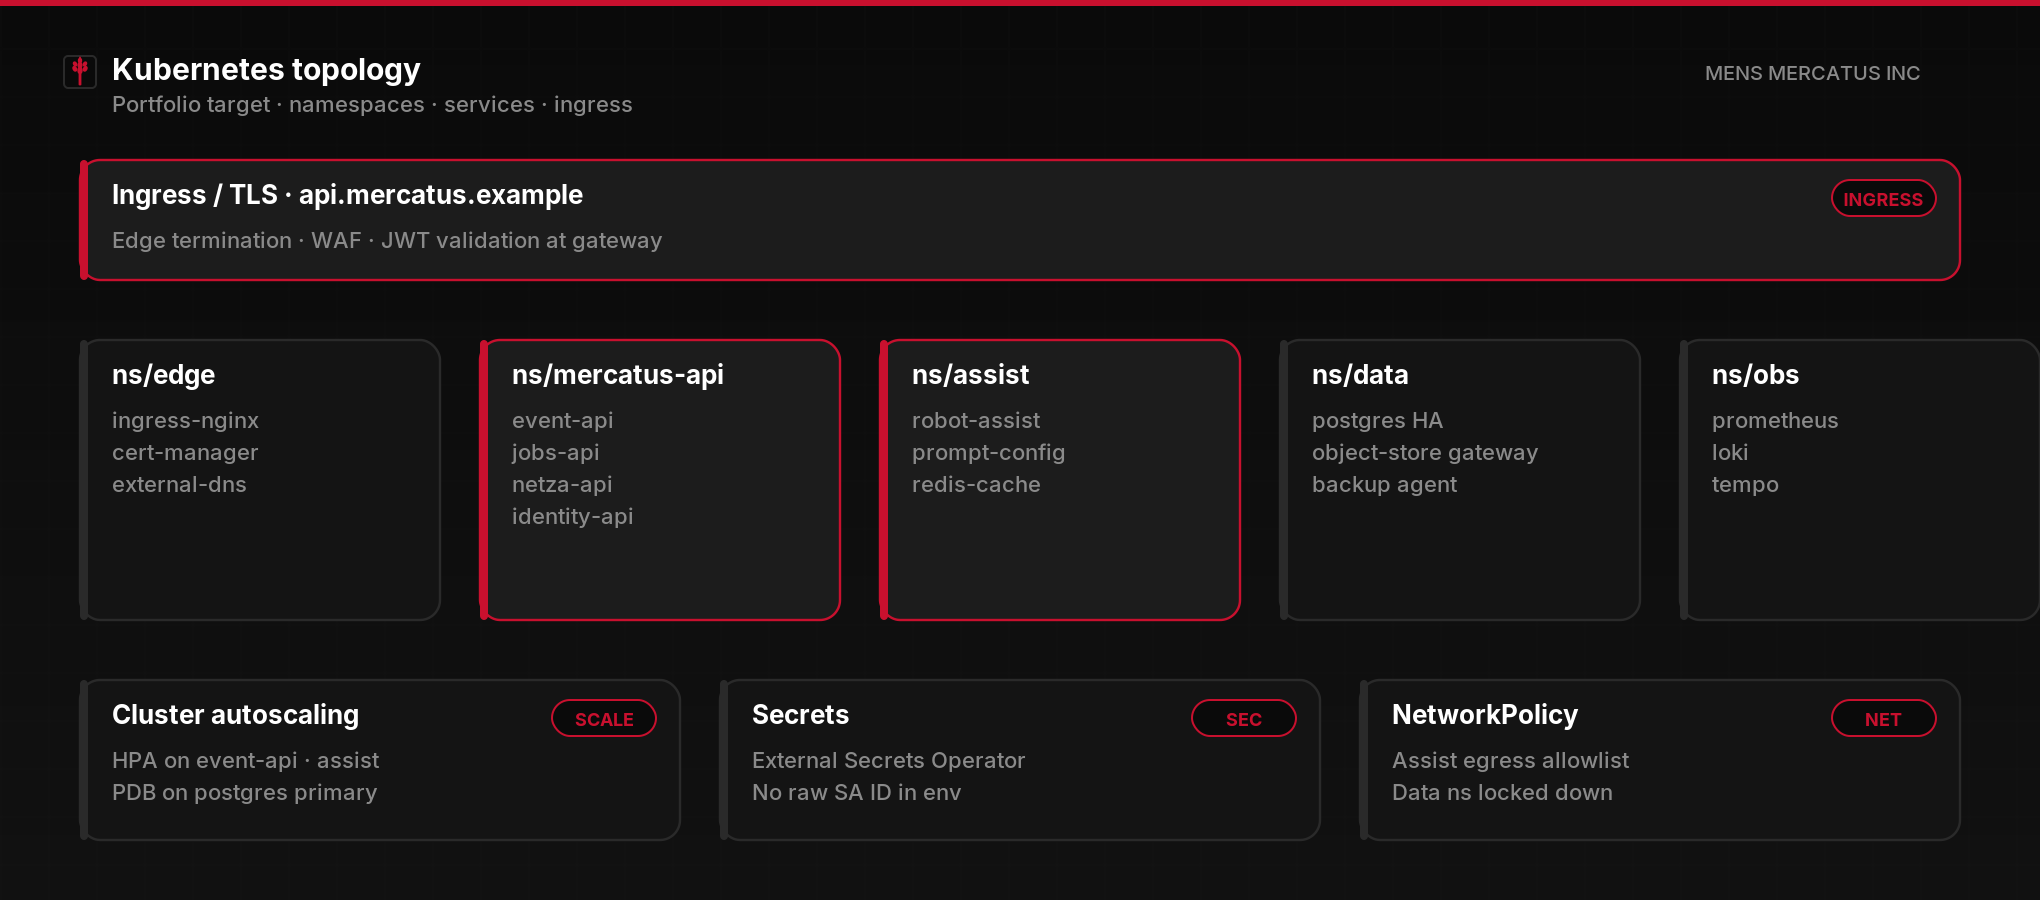This screenshot has height=900, width=2040.
Task: Select the ns/data namespace heading
Action: 1360,375
